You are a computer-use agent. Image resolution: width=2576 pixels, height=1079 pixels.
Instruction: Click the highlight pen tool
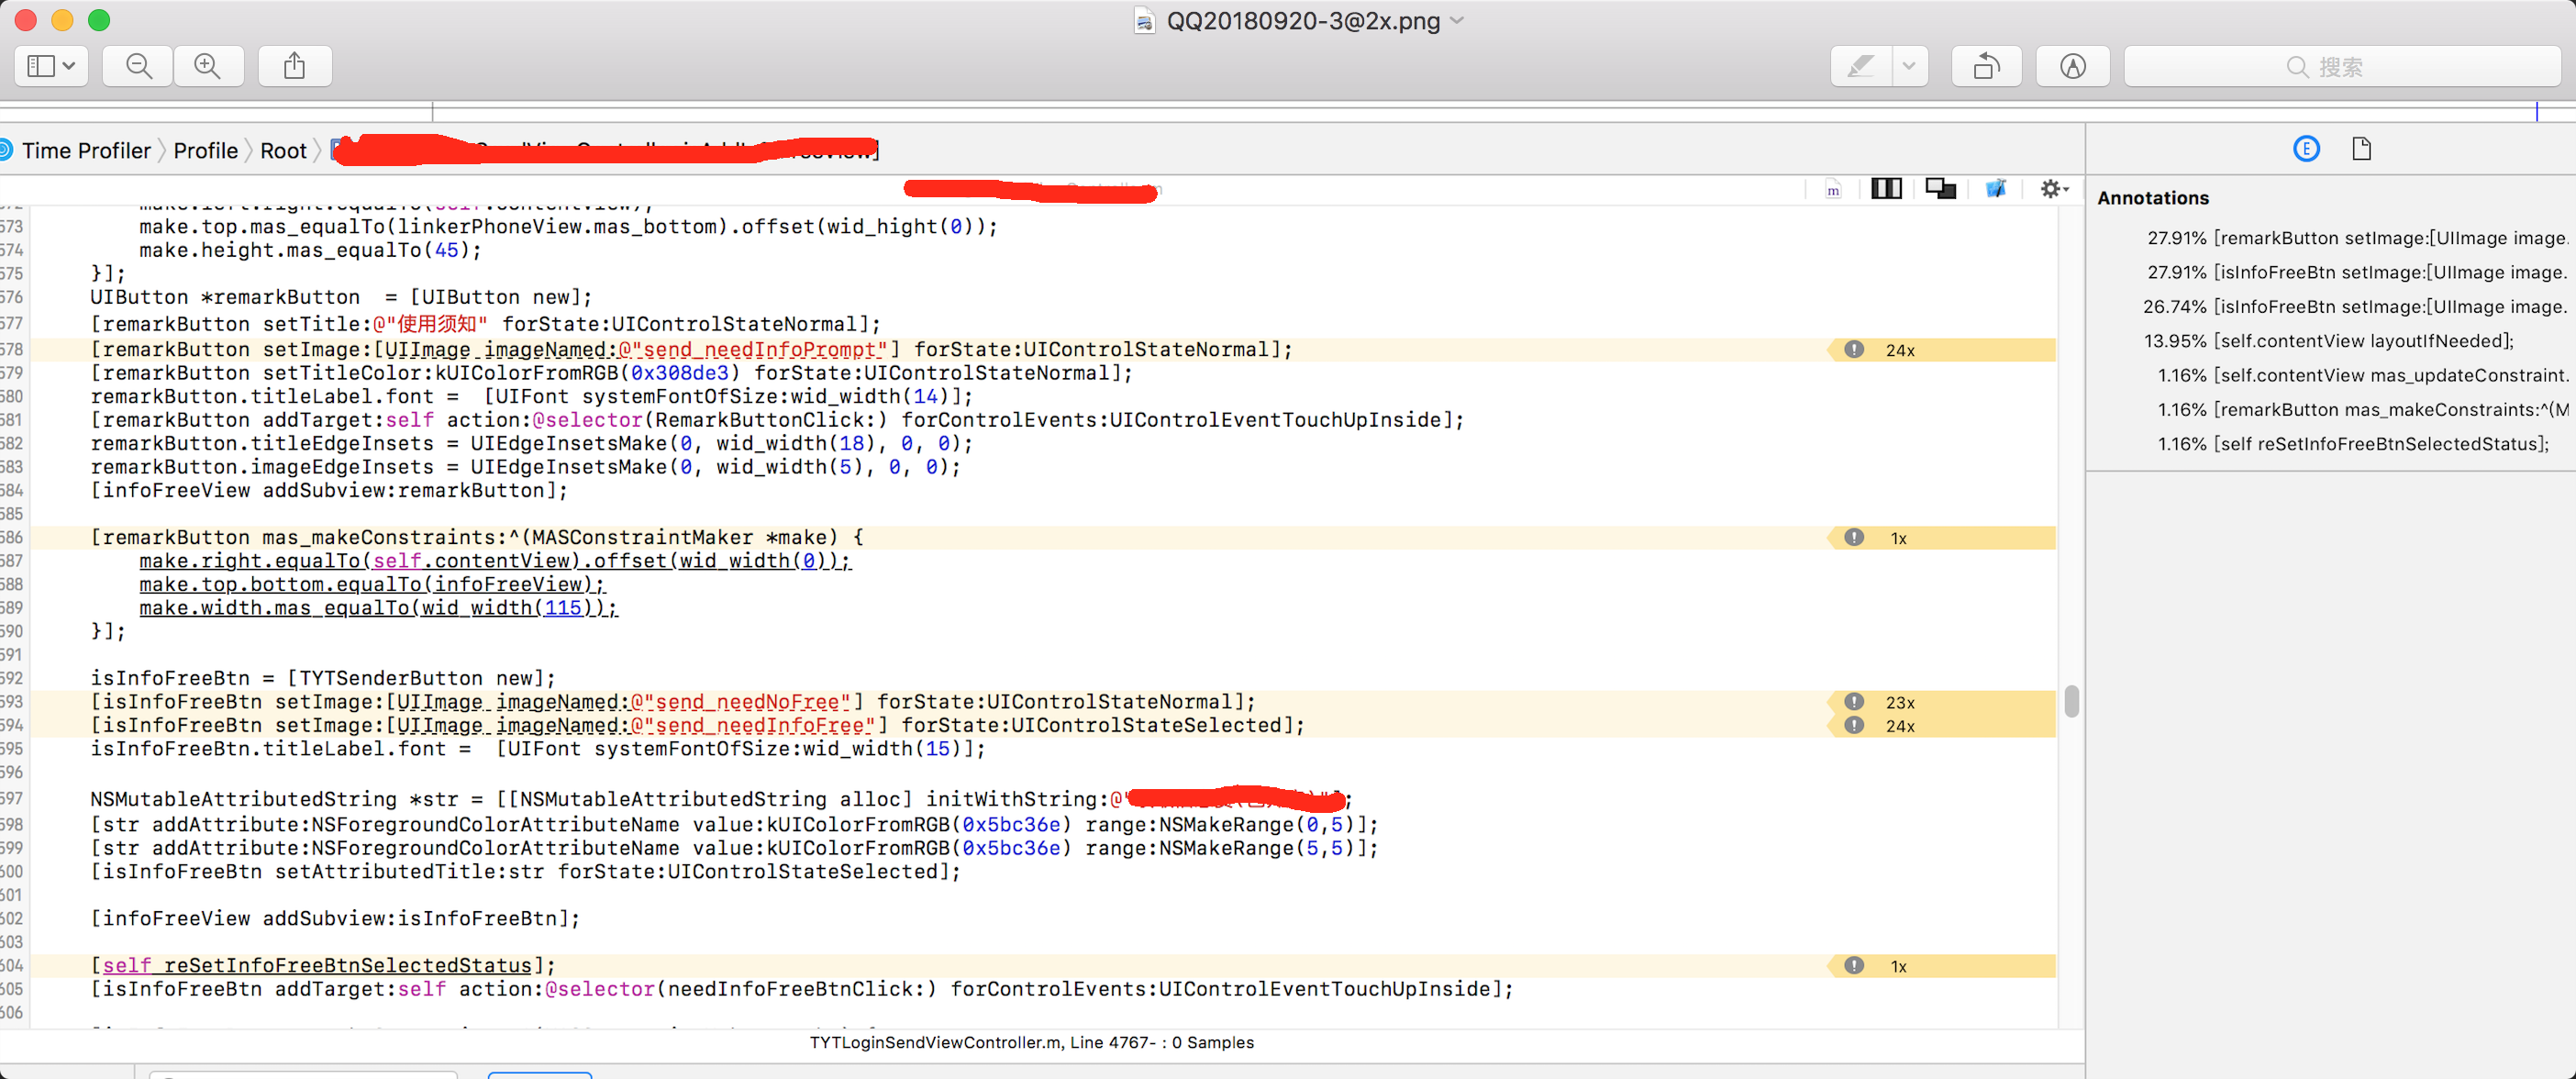click(x=1861, y=66)
